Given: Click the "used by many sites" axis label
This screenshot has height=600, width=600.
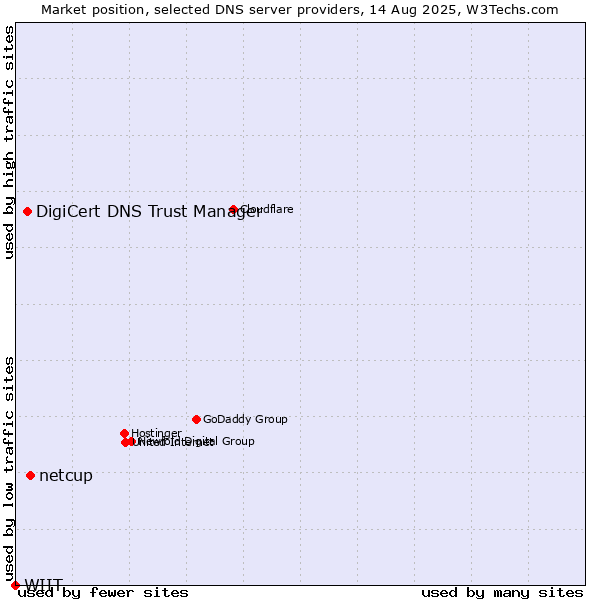Looking at the screenshot, I should click(502, 593).
